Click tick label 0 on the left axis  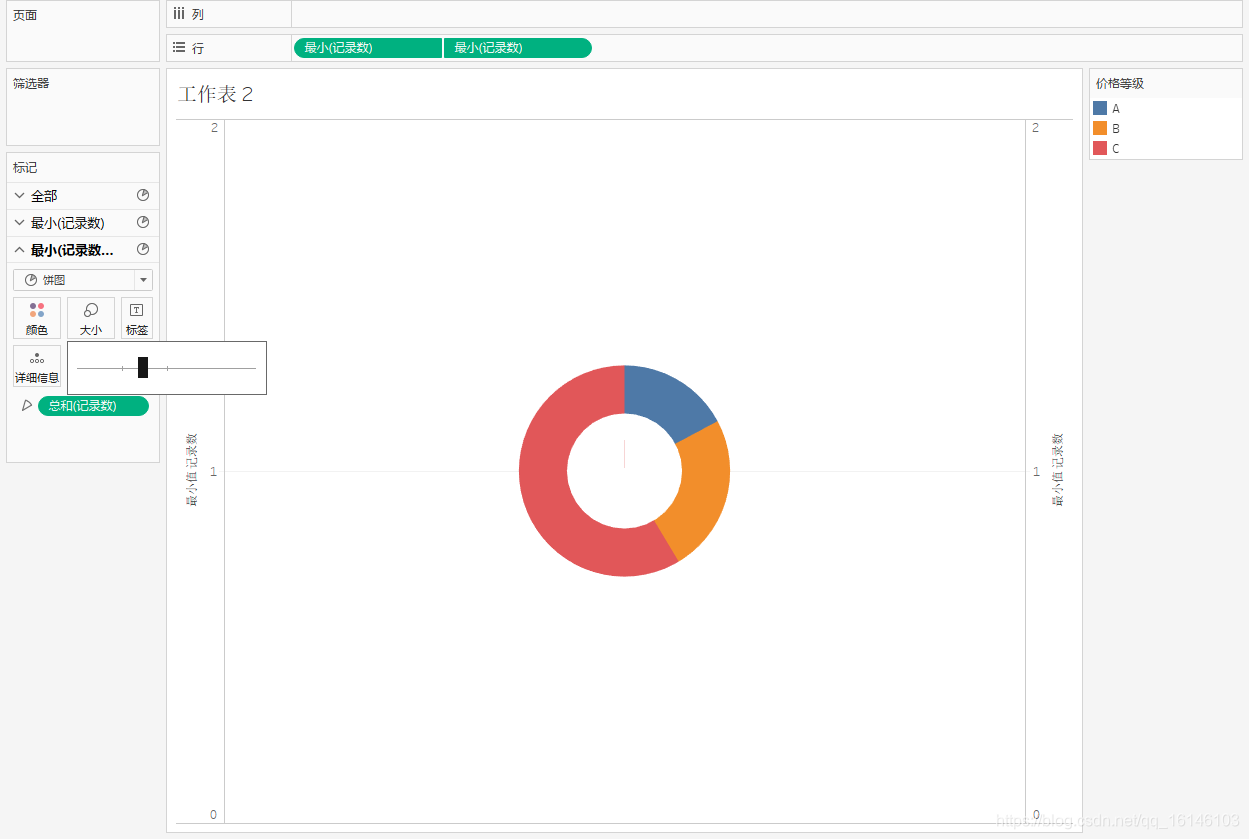[213, 814]
